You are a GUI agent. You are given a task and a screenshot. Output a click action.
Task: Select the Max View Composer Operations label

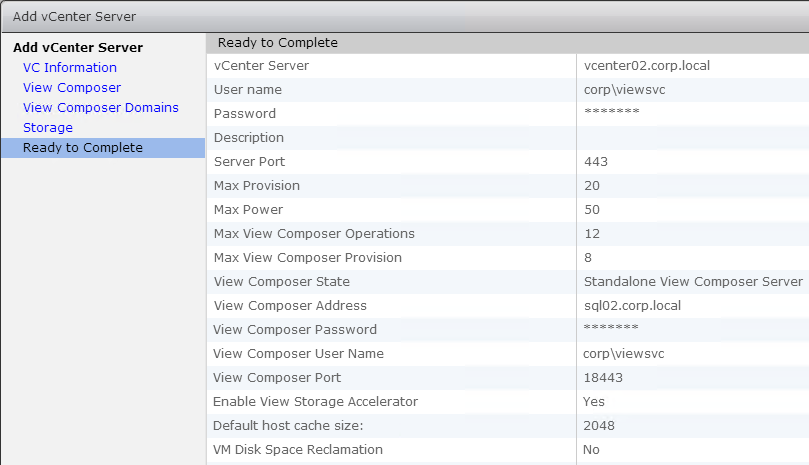314,234
